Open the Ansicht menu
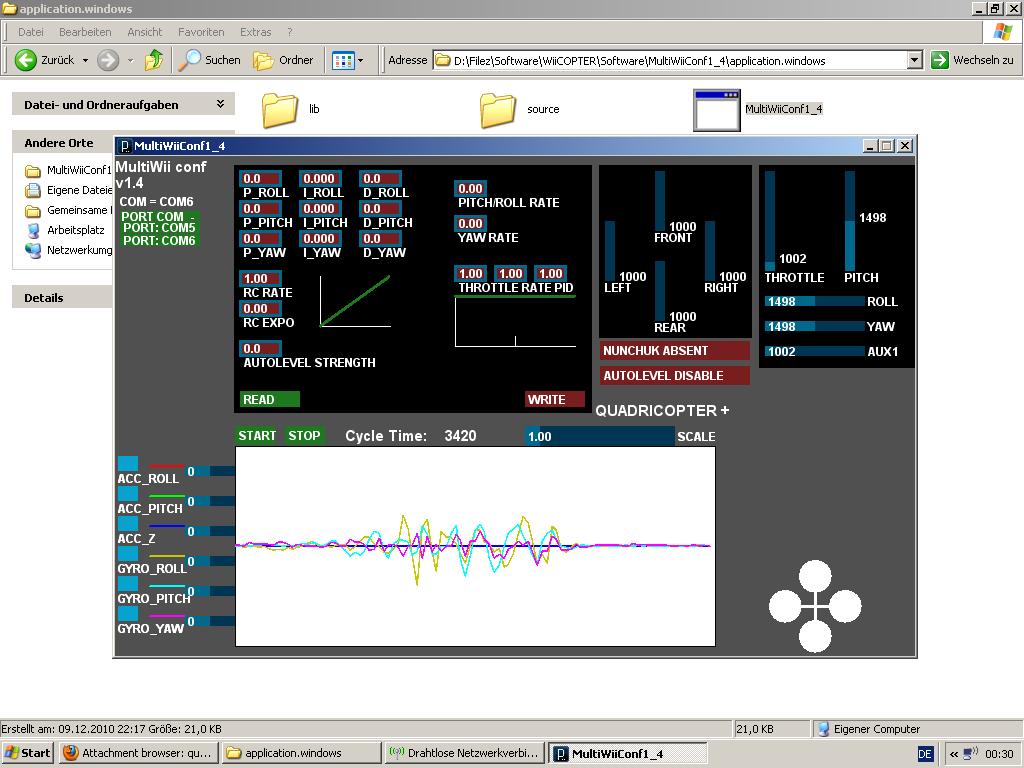 click(x=144, y=32)
